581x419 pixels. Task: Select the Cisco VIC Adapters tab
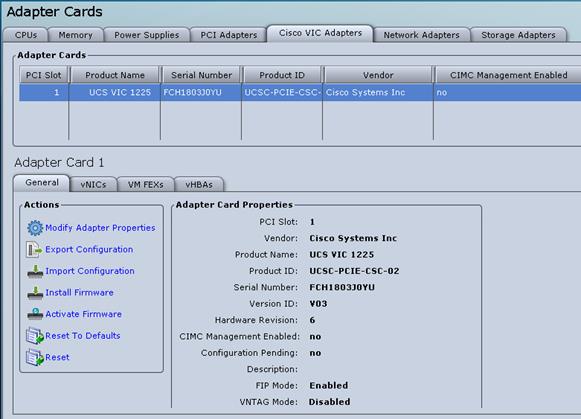320,33
